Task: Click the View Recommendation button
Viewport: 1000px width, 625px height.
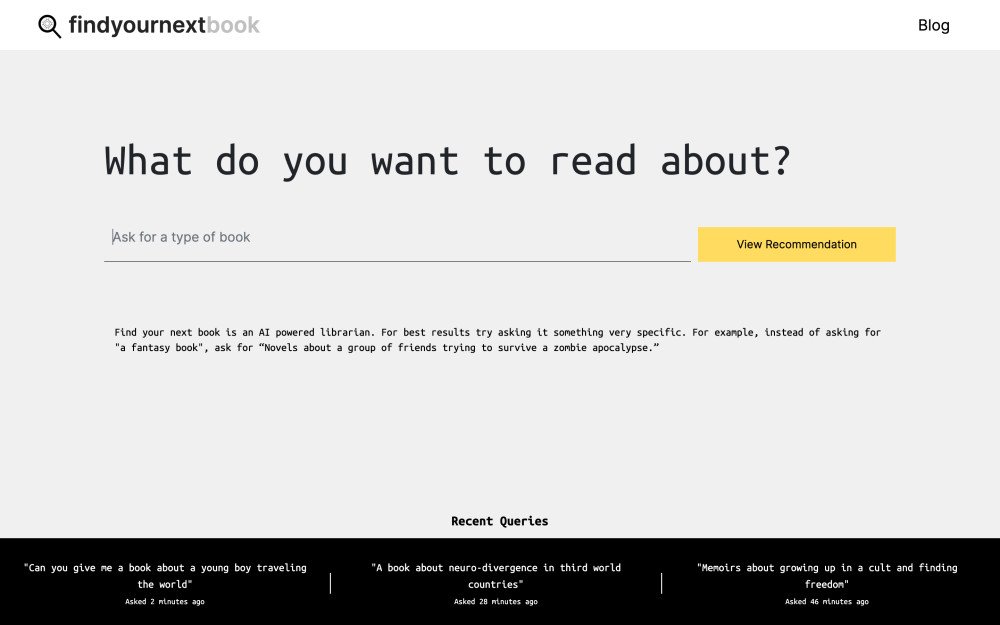Action: point(796,244)
